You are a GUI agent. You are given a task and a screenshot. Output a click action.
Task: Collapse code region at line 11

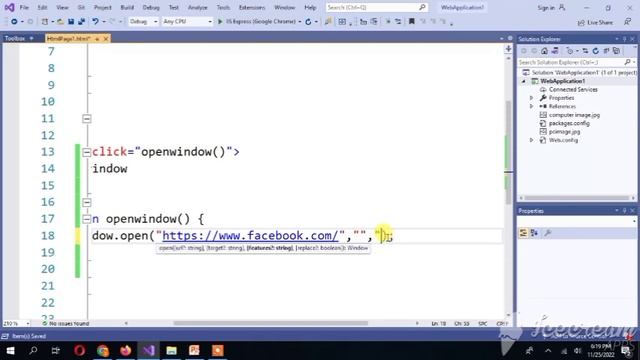click(87, 119)
